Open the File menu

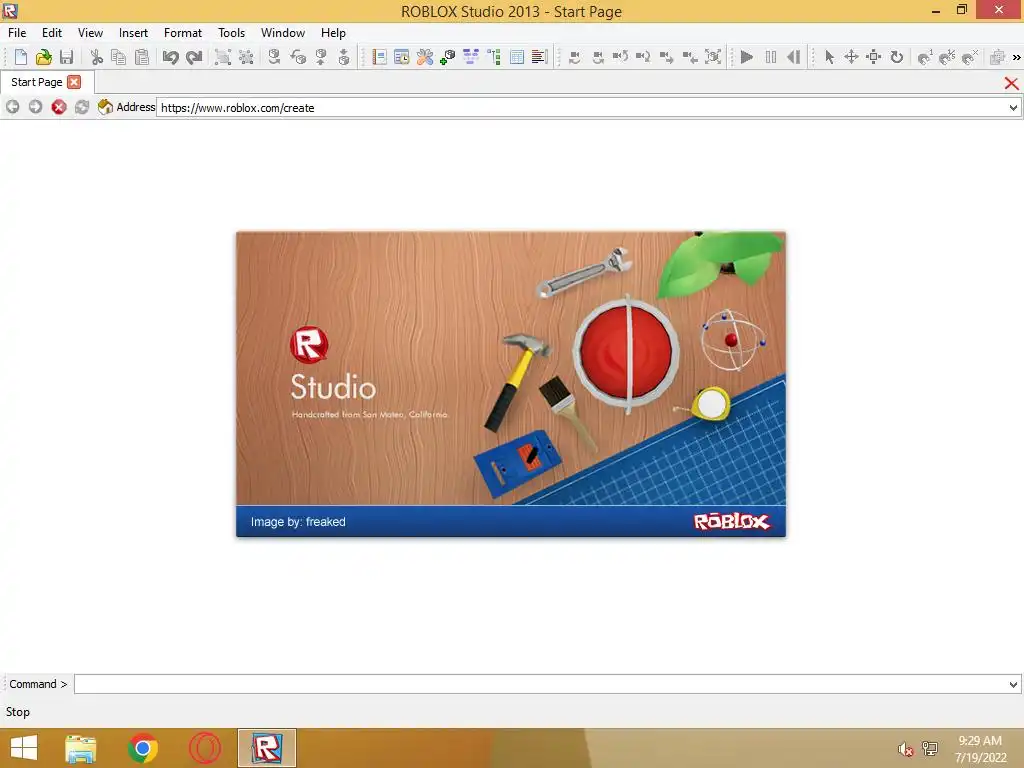pyautogui.click(x=17, y=33)
